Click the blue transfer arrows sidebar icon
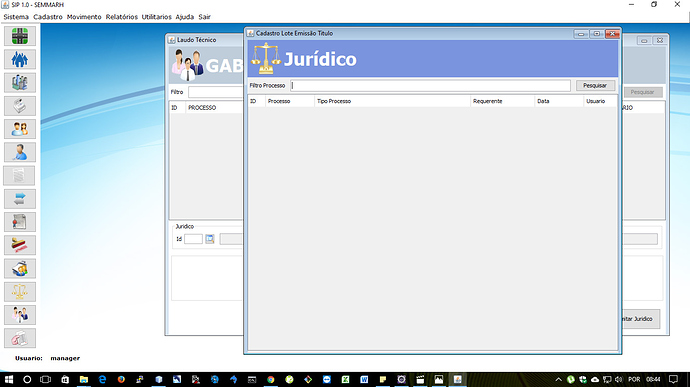Screen dimensions: 690x387 (20, 199)
